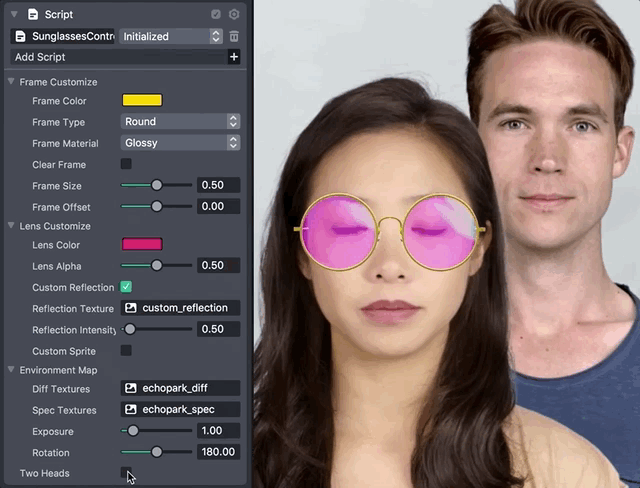
Task: Toggle the Script component enabled checkbox
Action: pyautogui.click(x=216, y=15)
